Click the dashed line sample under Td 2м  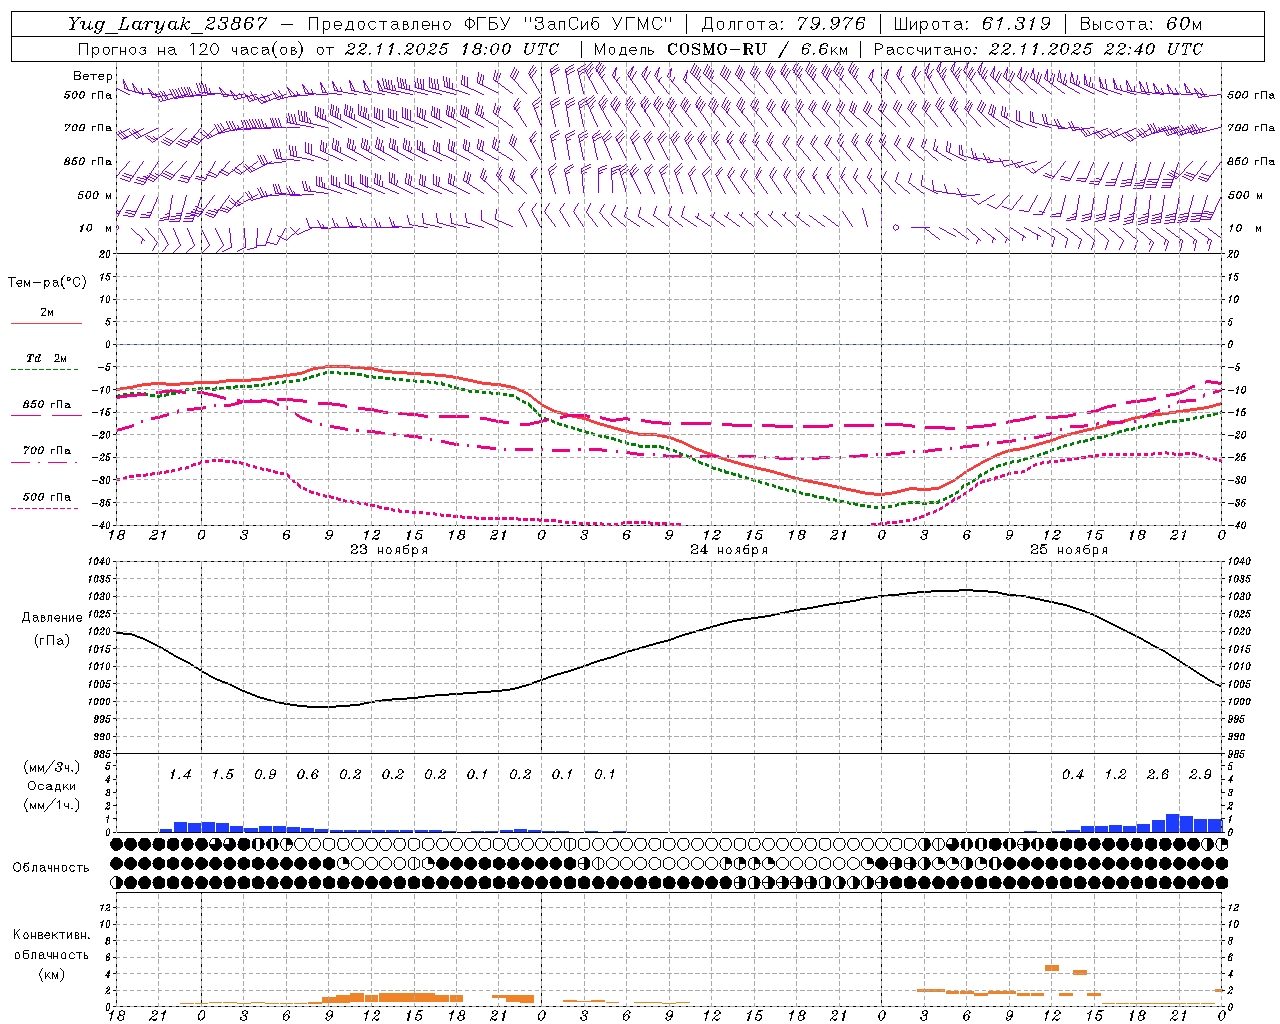pos(46,370)
